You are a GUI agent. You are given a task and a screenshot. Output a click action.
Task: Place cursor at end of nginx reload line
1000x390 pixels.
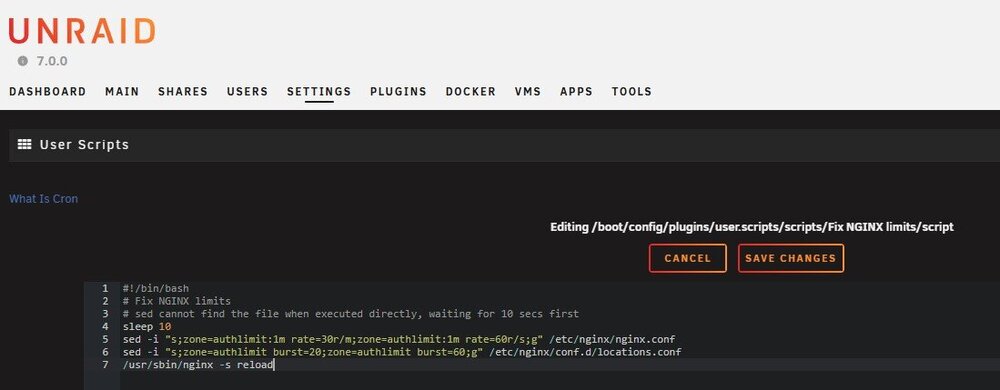click(x=274, y=365)
